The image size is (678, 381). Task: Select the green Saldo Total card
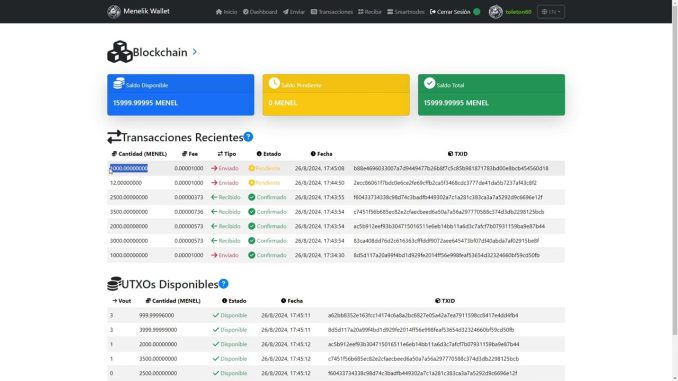[x=491, y=95]
